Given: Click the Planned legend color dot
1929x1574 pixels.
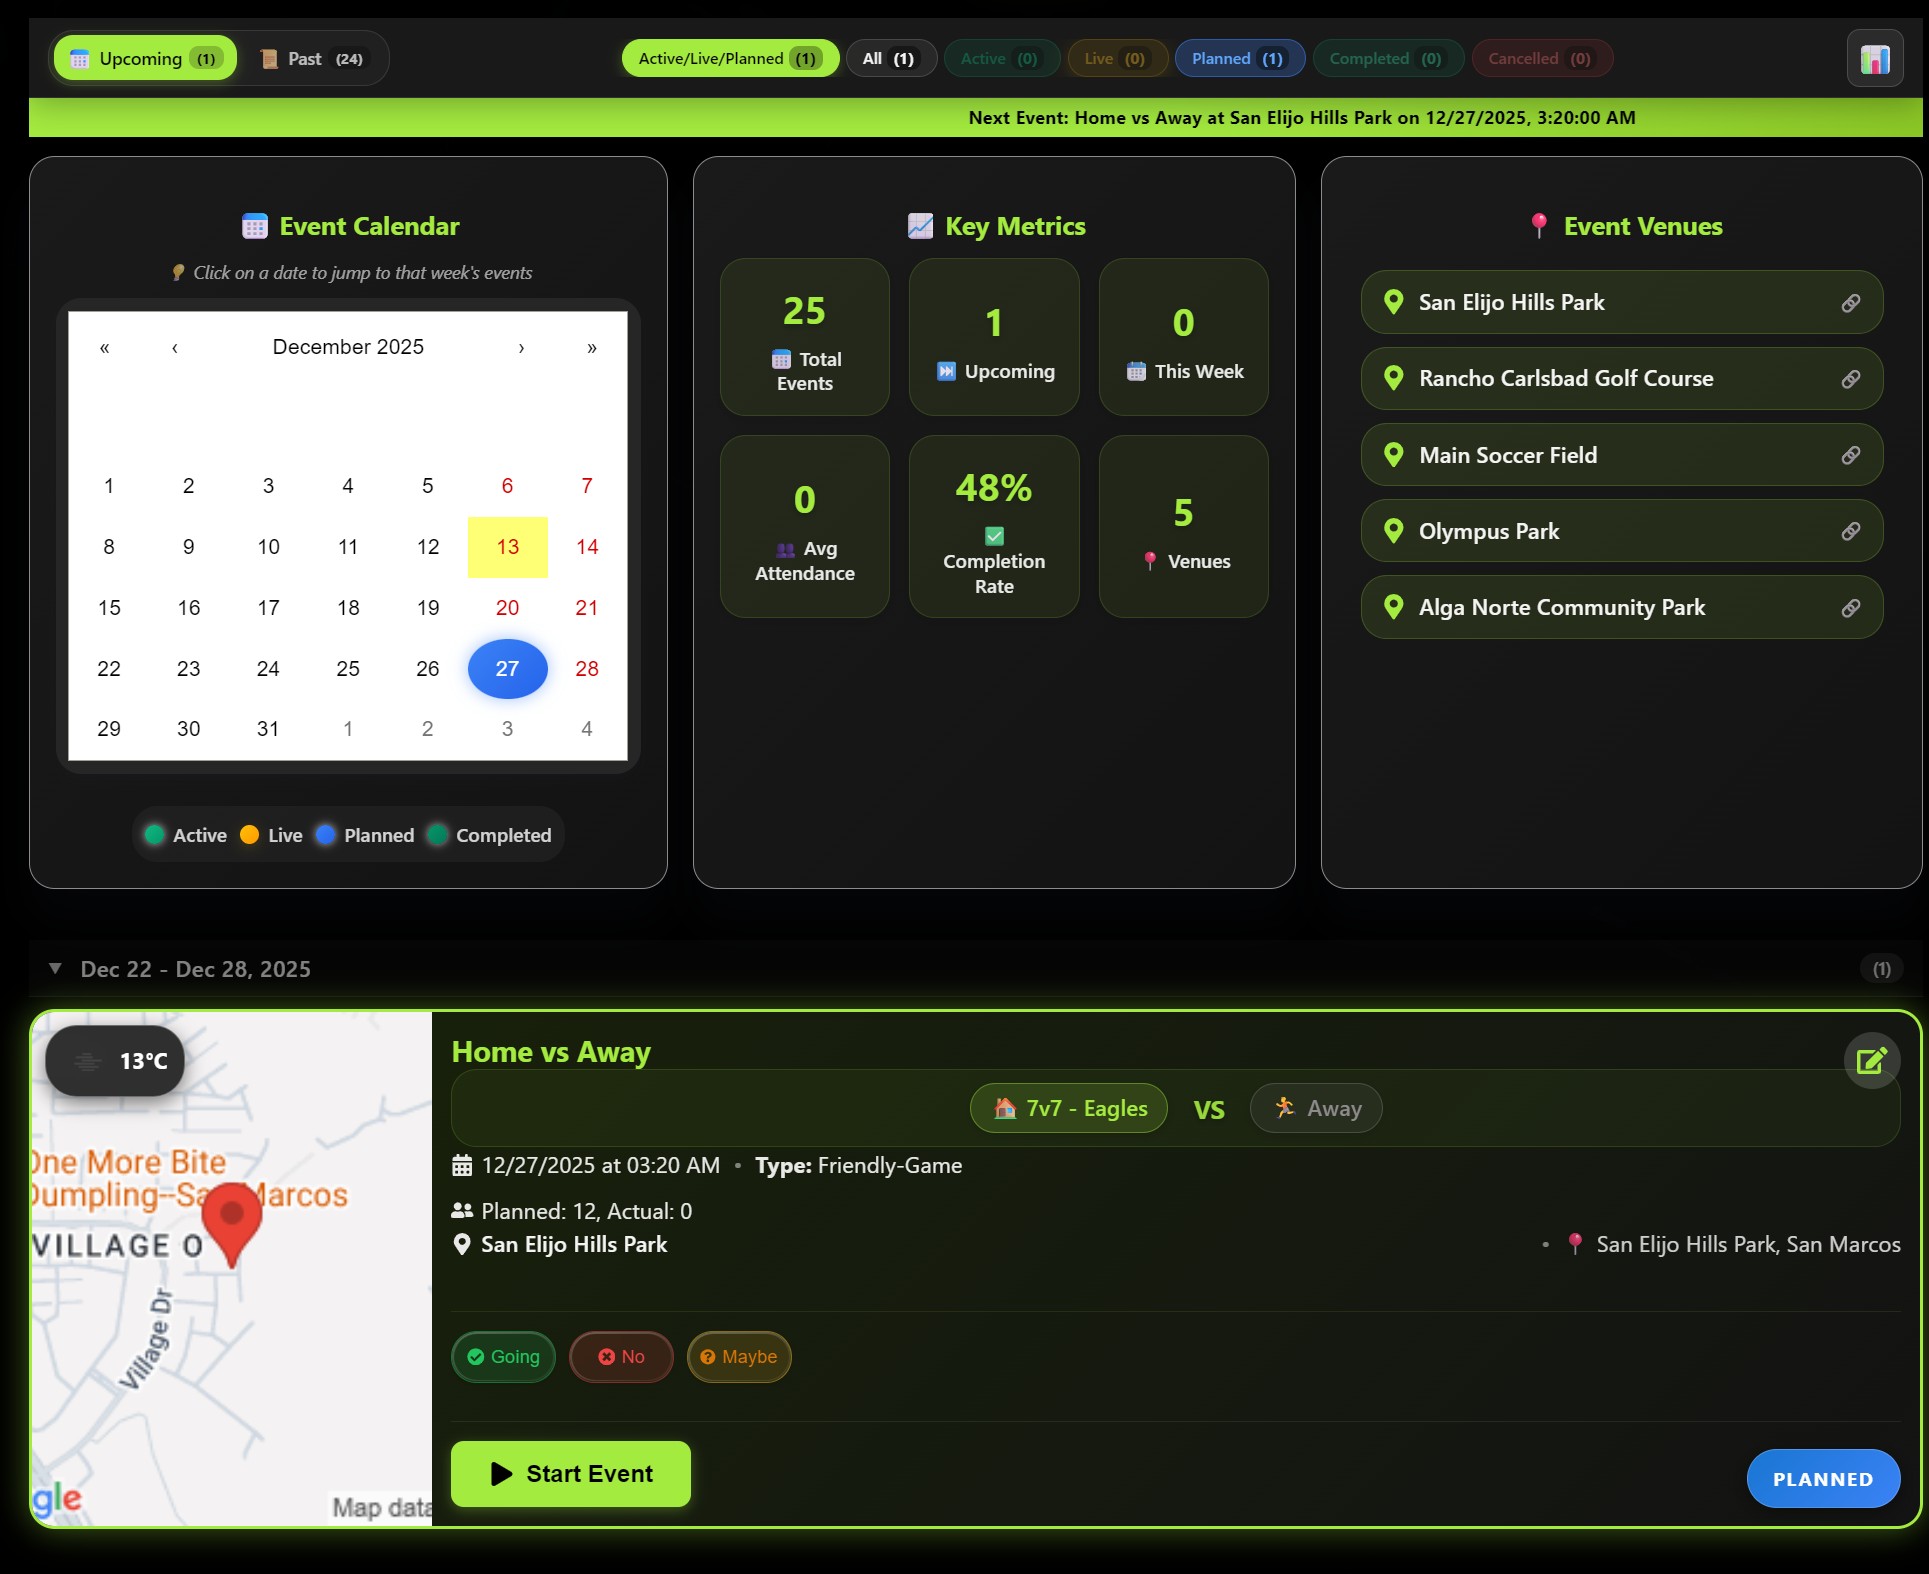Looking at the screenshot, I should [324, 835].
